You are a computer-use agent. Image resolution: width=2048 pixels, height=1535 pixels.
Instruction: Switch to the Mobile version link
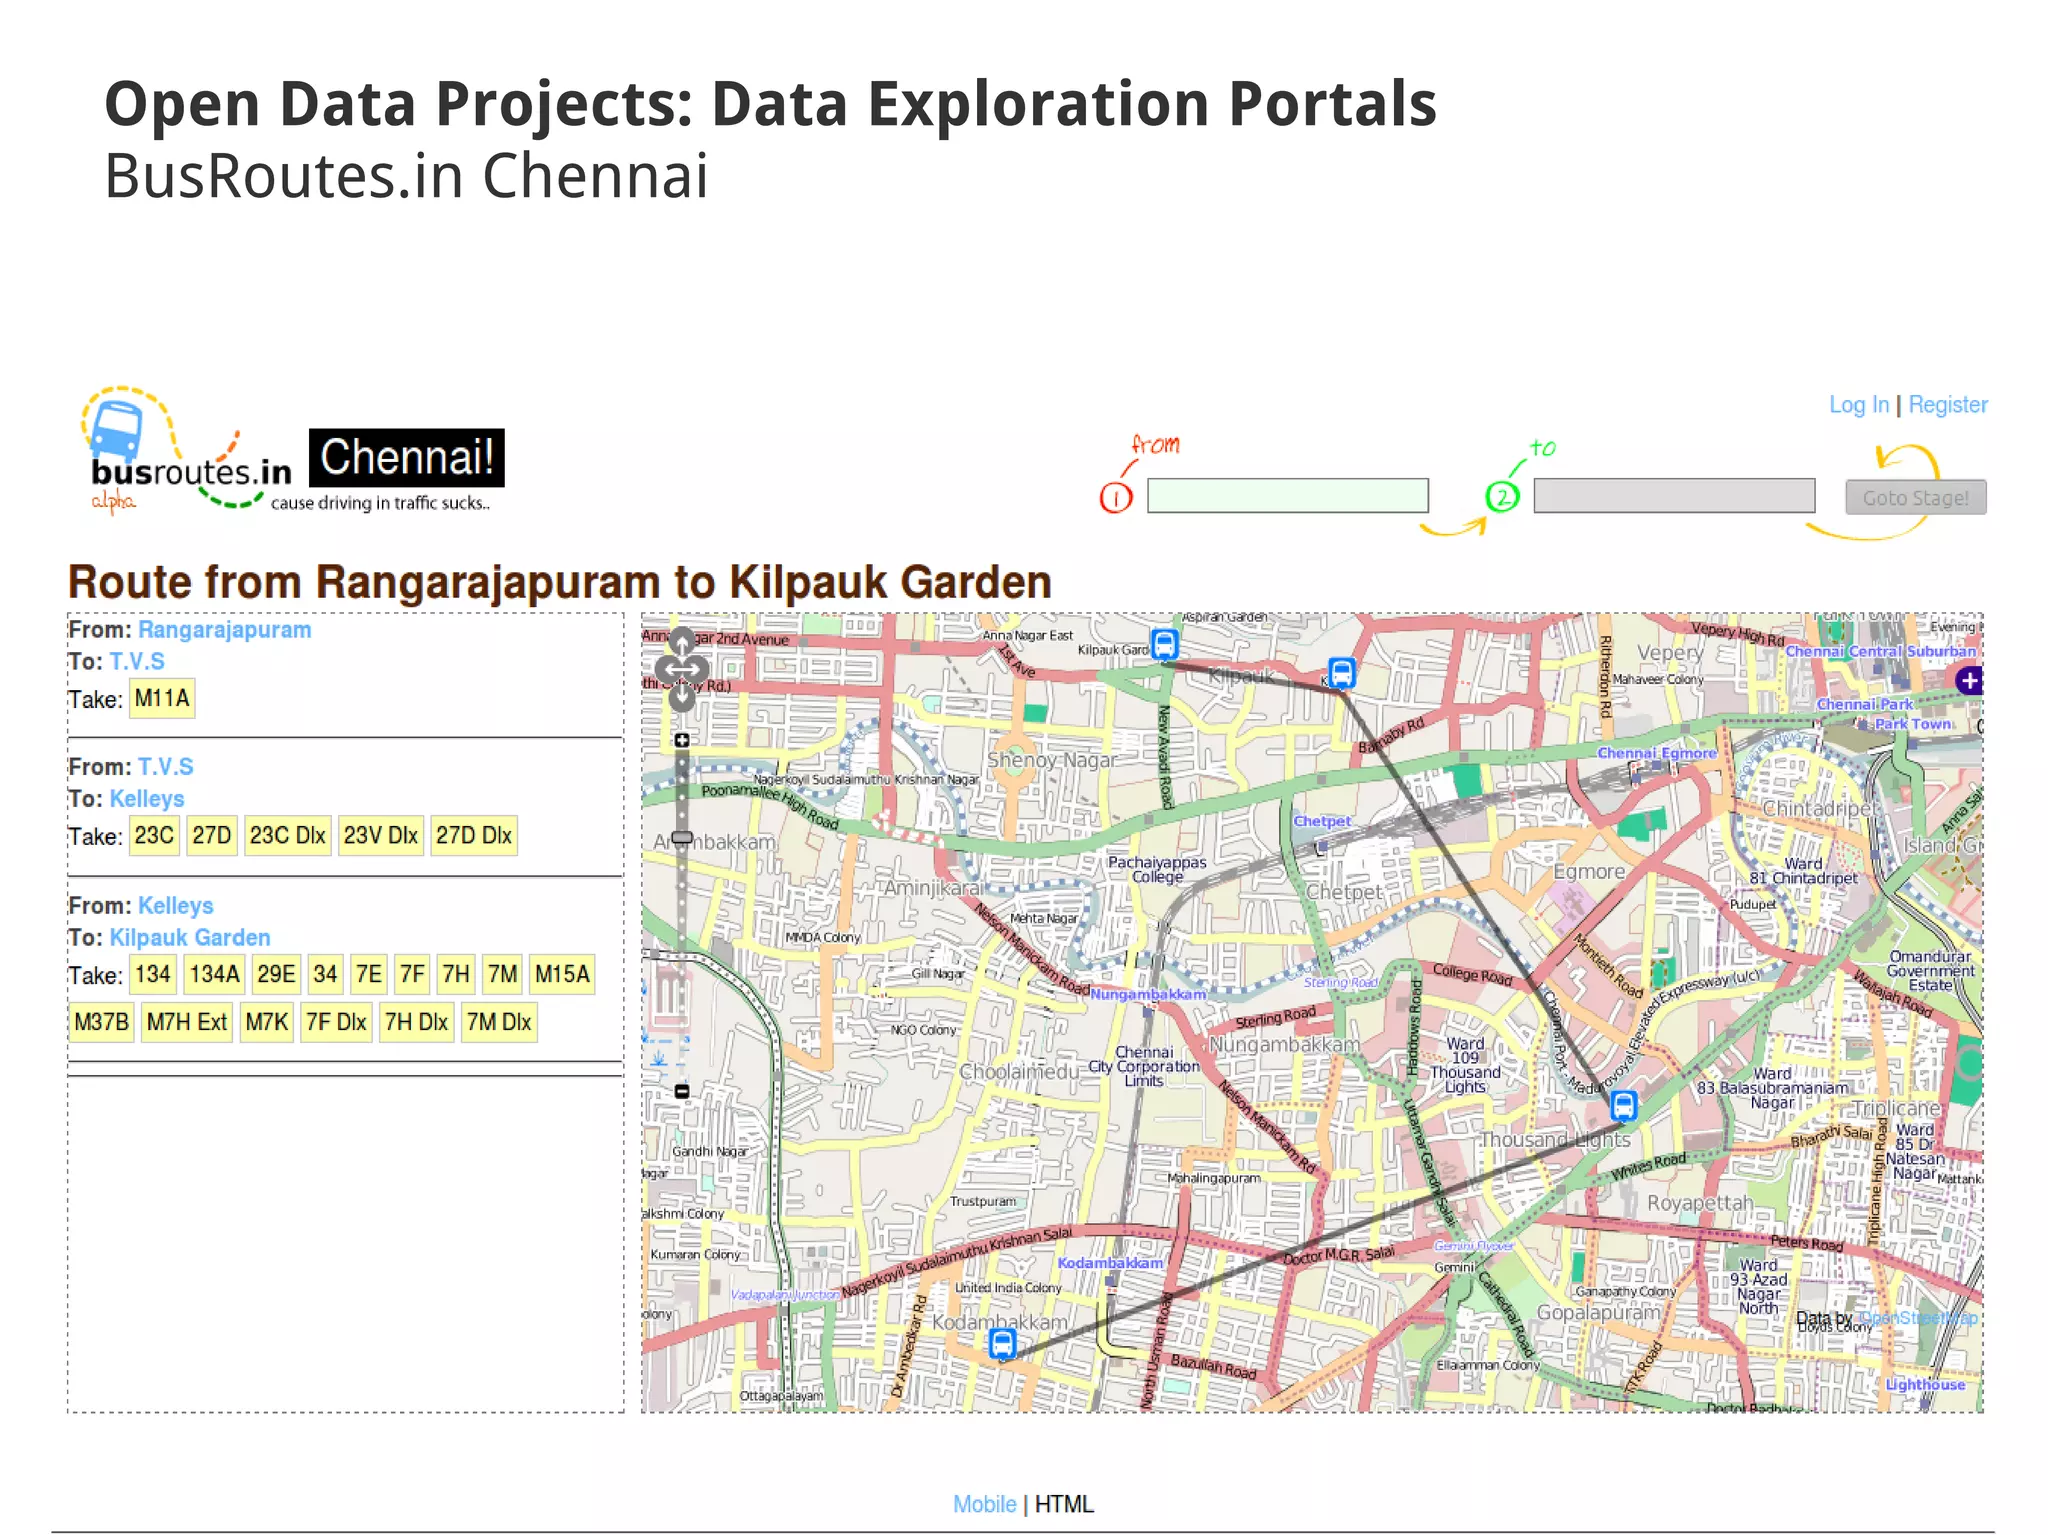984,1504
